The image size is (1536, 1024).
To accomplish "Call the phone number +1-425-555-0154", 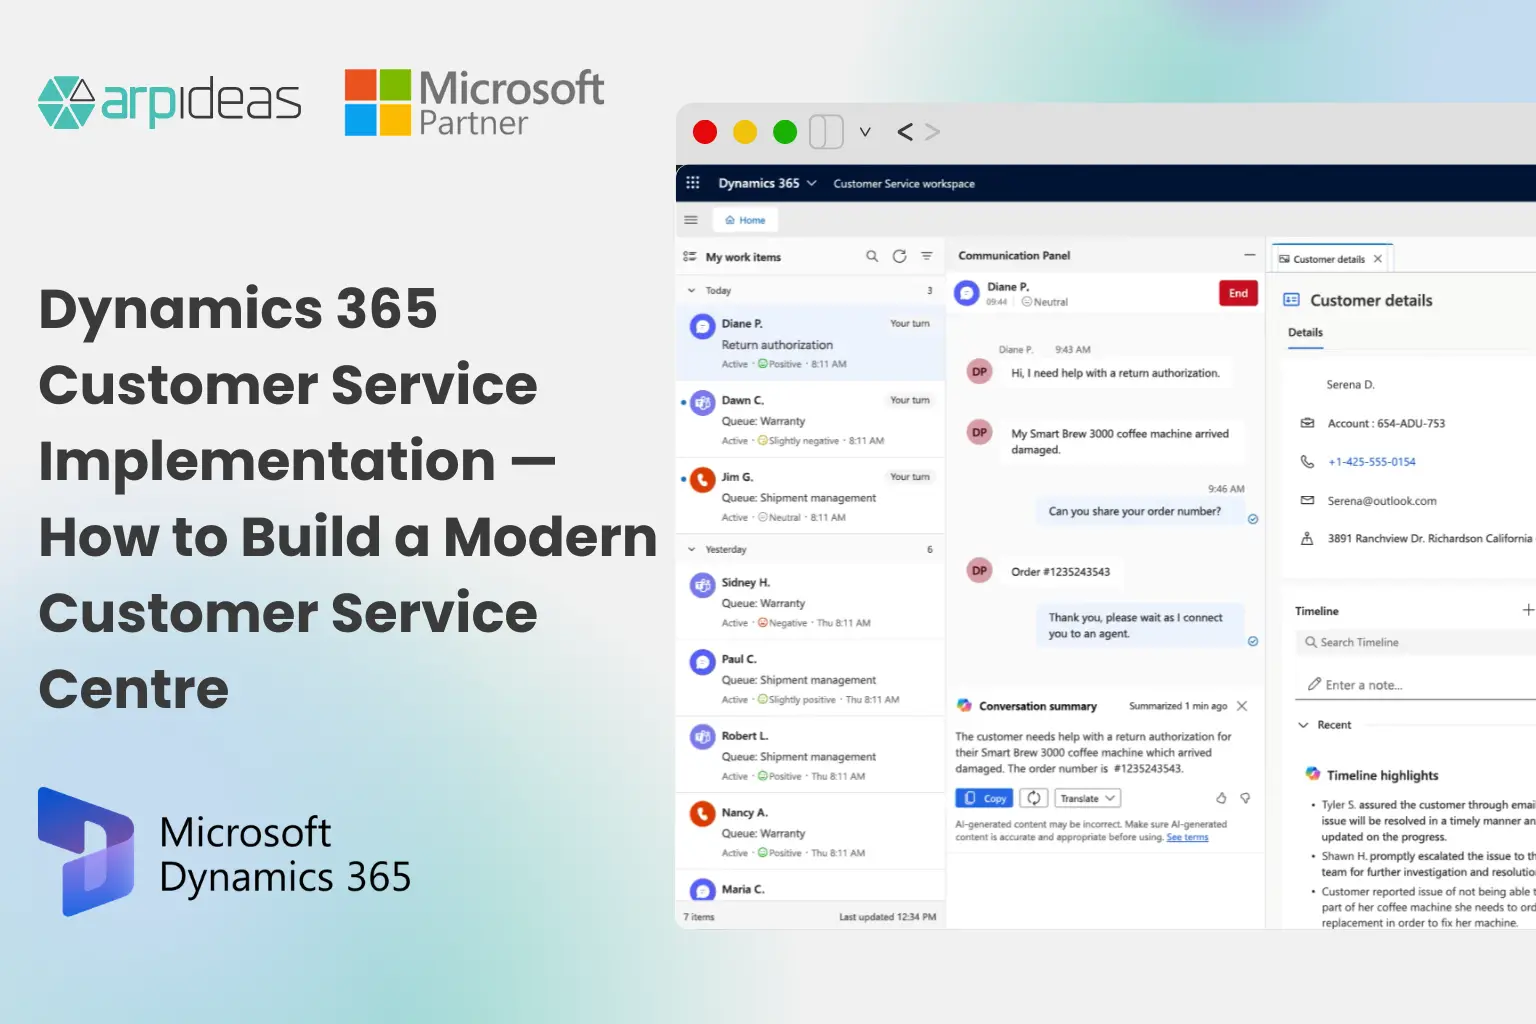I will point(1371,462).
